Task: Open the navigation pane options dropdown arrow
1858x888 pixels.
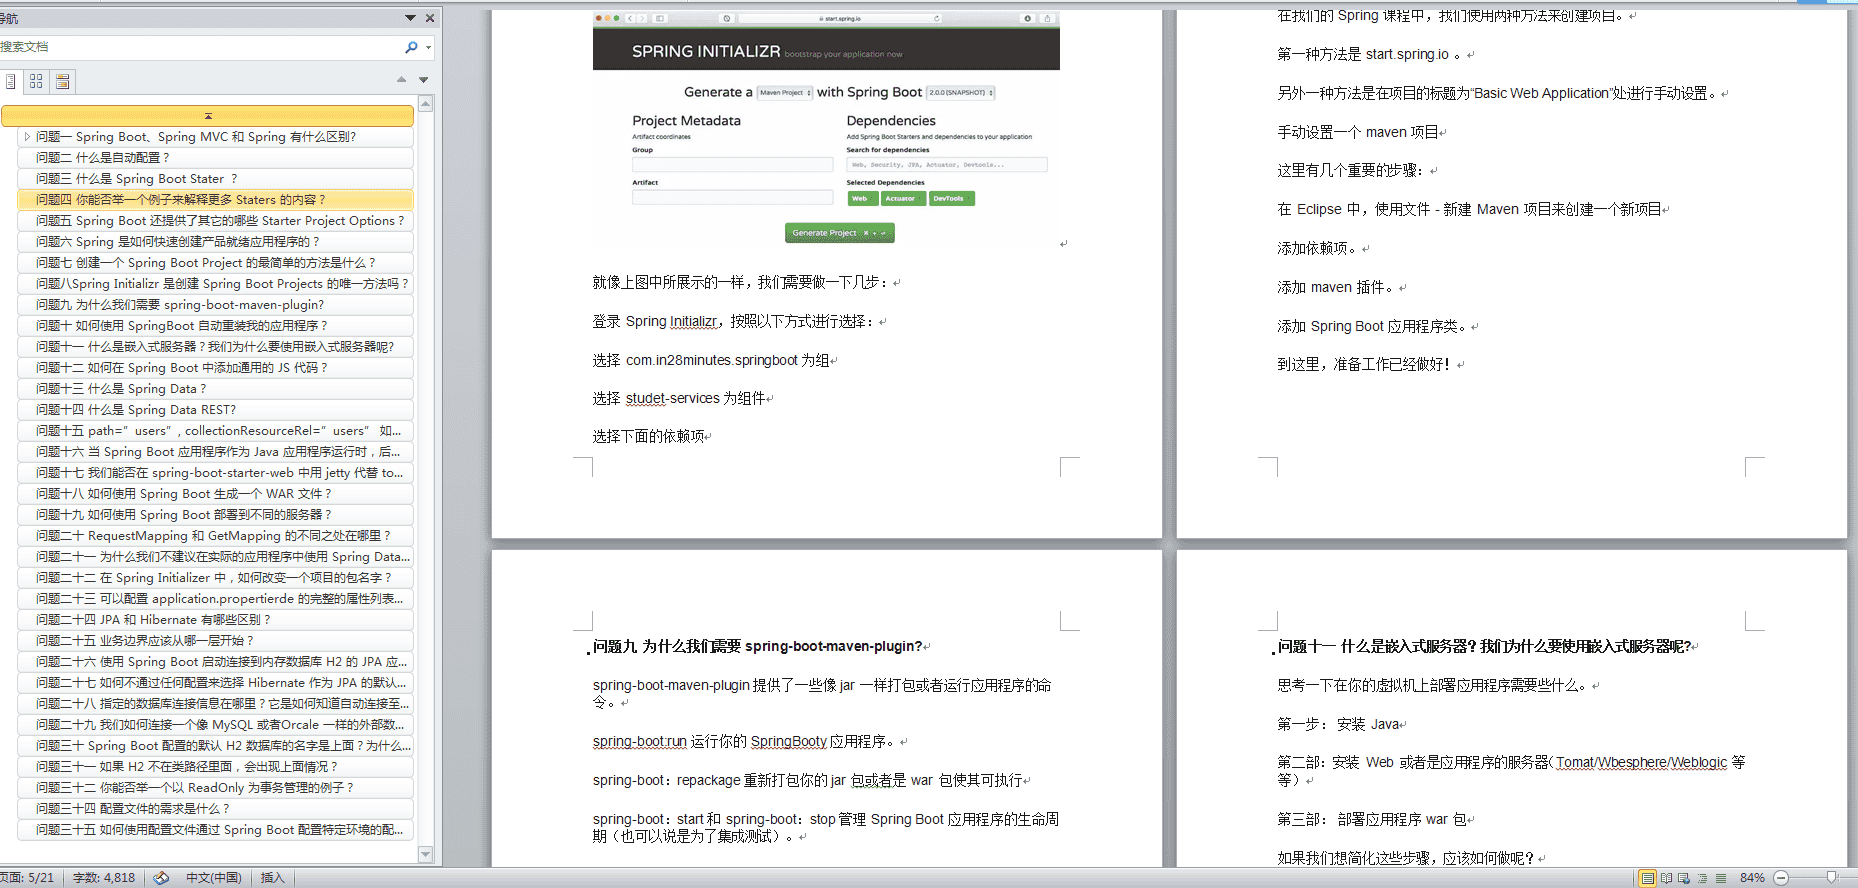Action: click(x=410, y=18)
